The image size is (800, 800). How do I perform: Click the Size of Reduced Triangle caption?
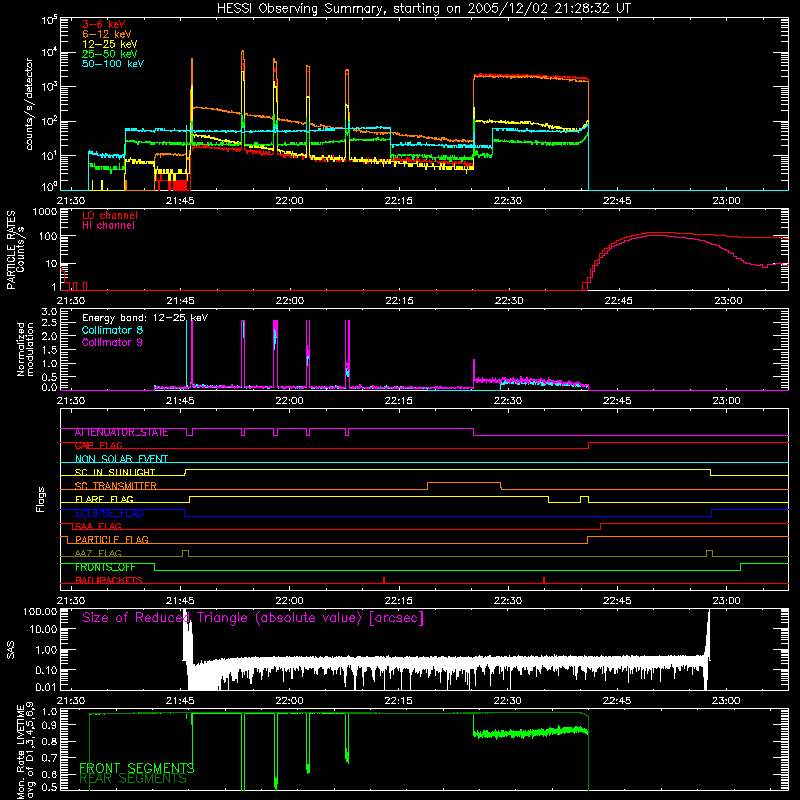coord(253,618)
